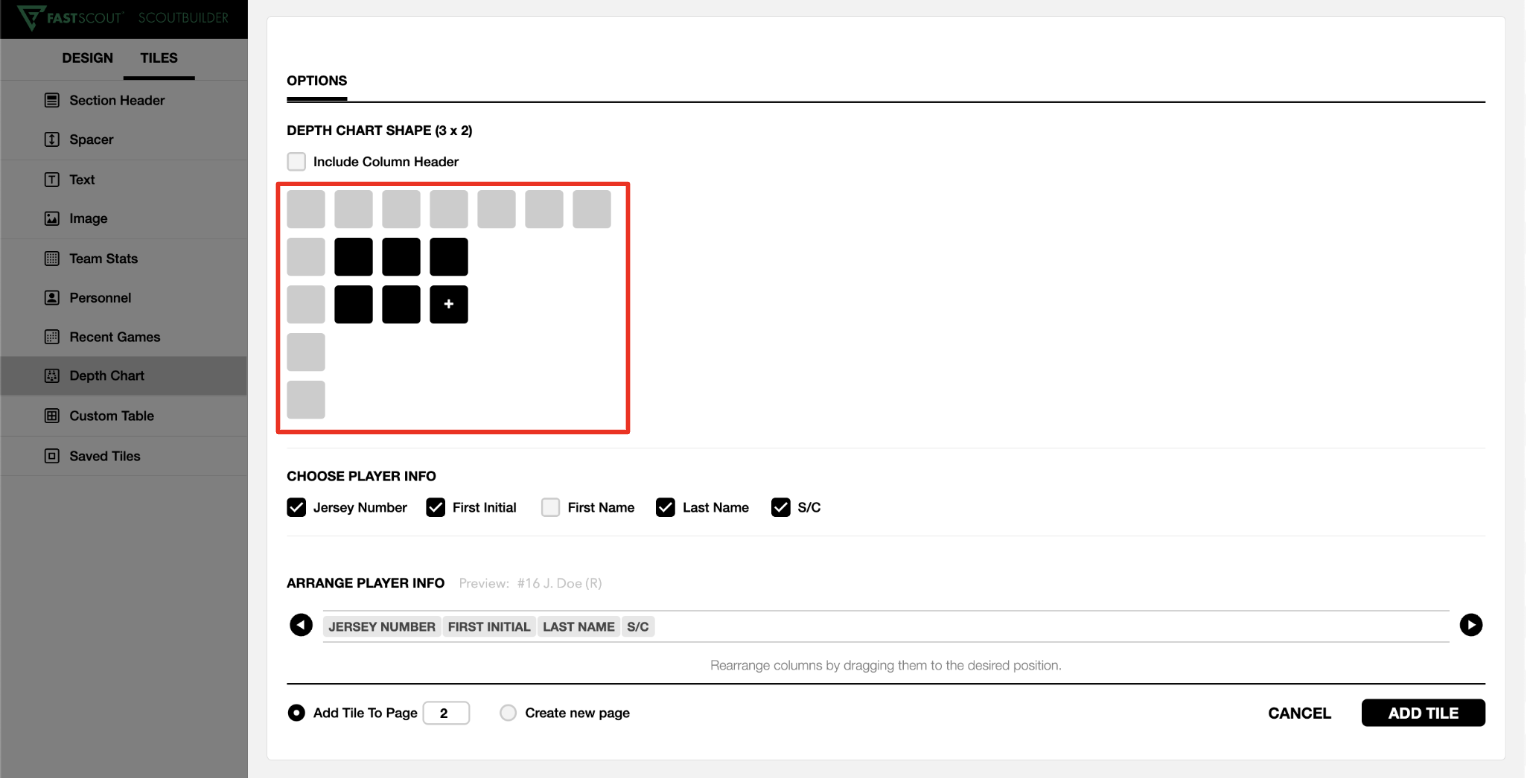
Task: Click the "#16 J. Doe (R)" preview text
Action: 560,583
